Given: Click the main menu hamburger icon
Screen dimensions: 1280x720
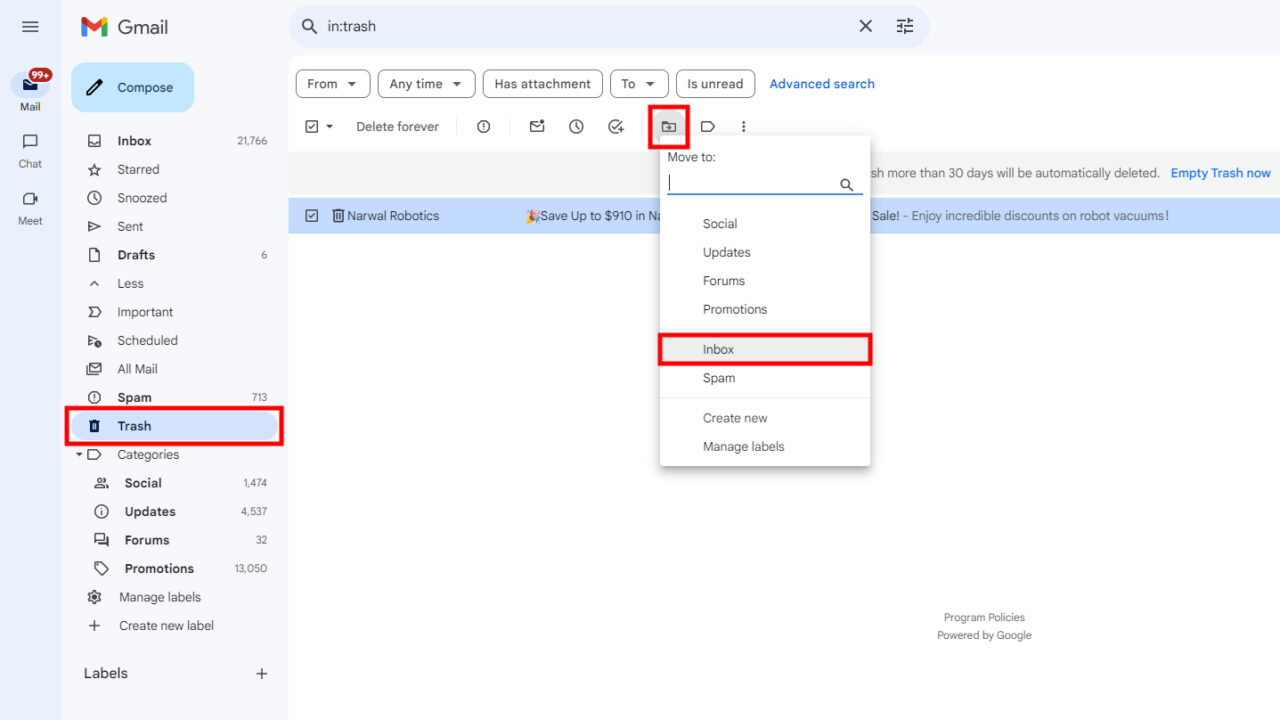Looking at the screenshot, I should (x=29, y=26).
